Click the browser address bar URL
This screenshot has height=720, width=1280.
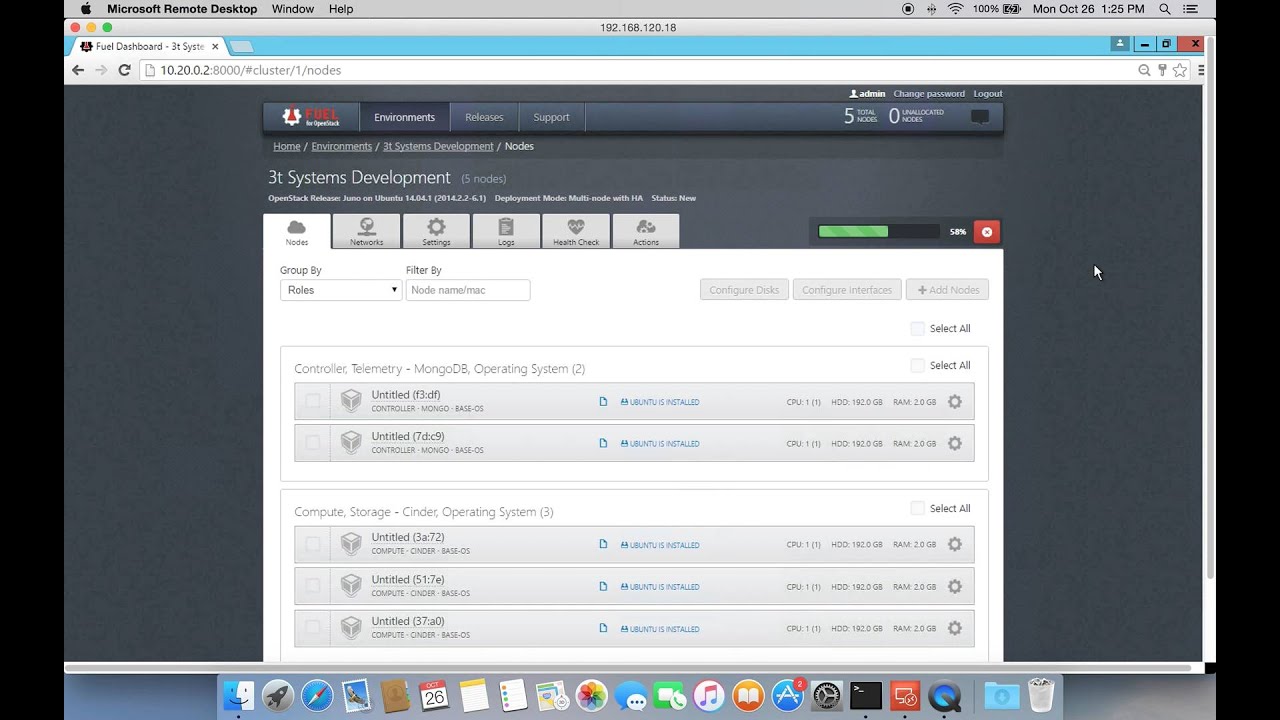[251, 70]
